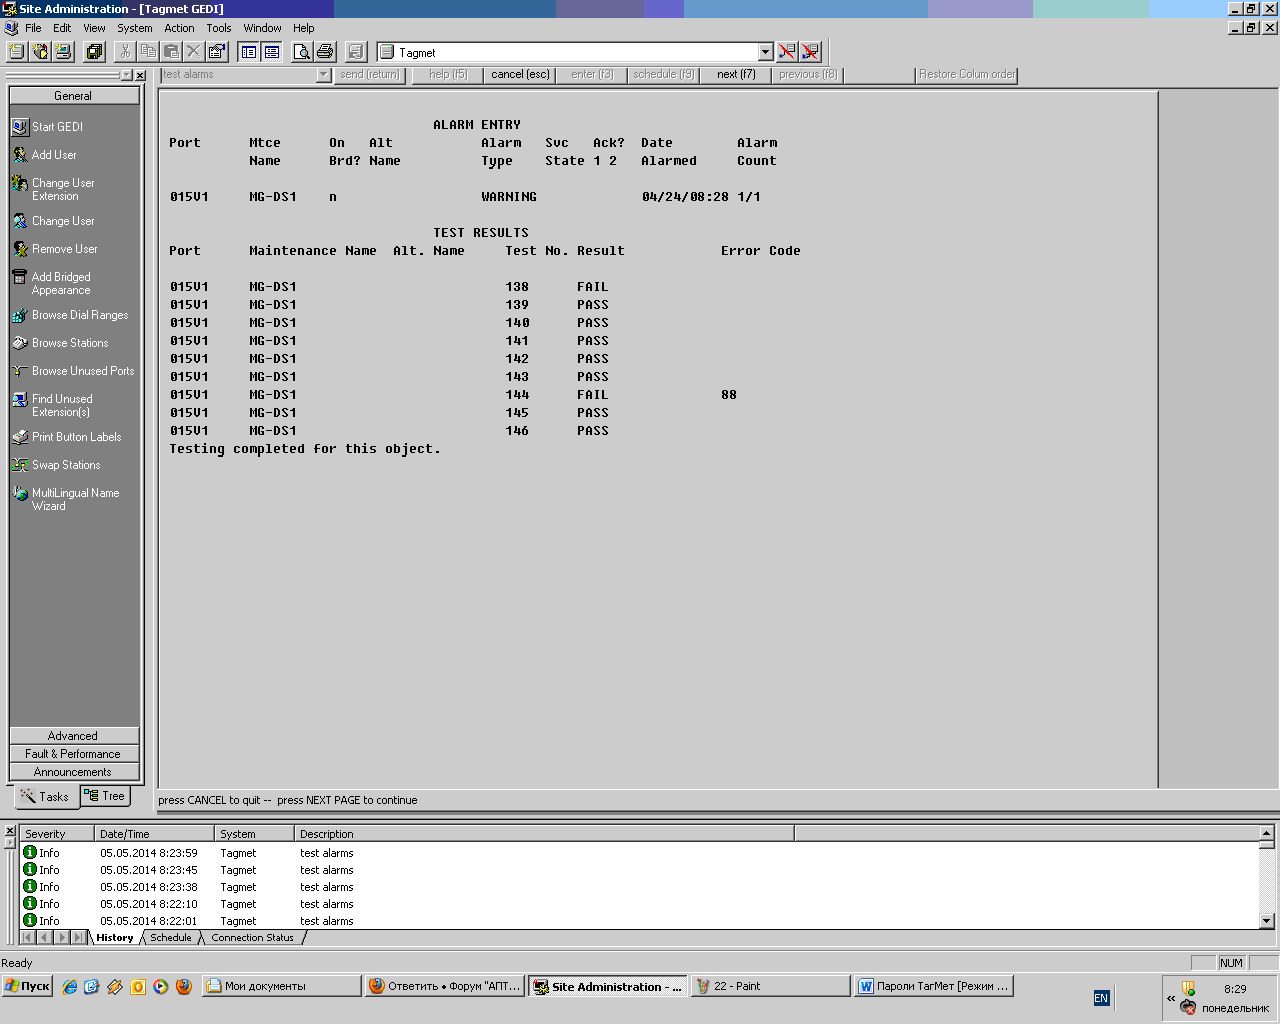Launch the MultiLingual Name Wizard icon
The height and width of the screenshot is (1024, 1280).
click(x=20, y=494)
